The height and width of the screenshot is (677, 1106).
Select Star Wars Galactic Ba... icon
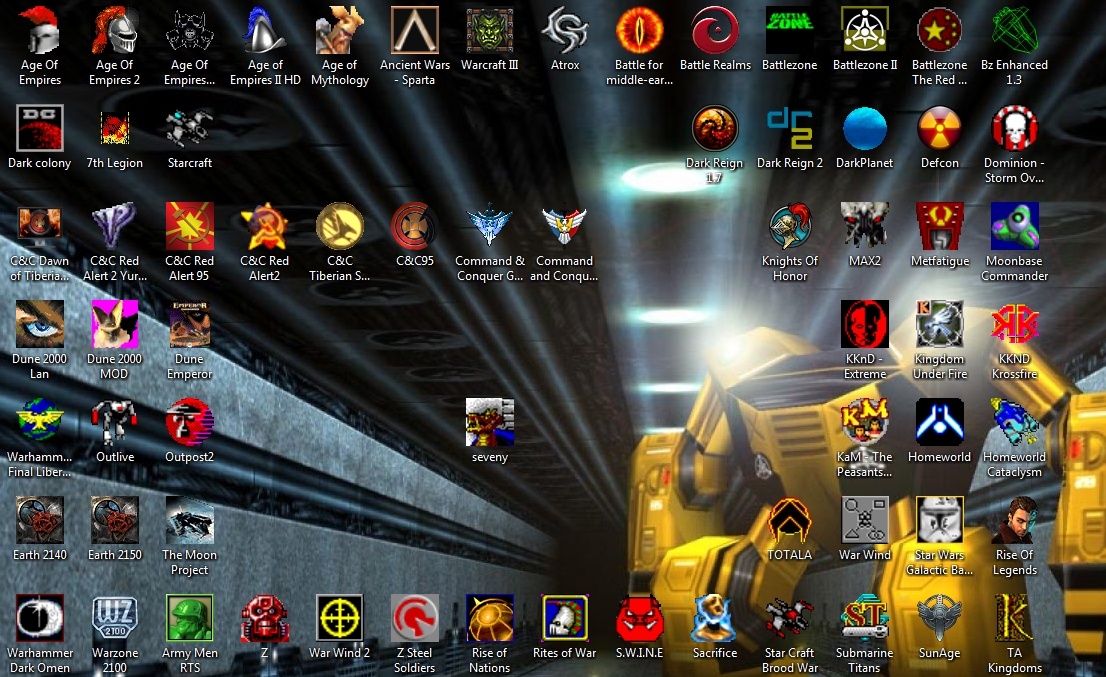(x=940, y=520)
